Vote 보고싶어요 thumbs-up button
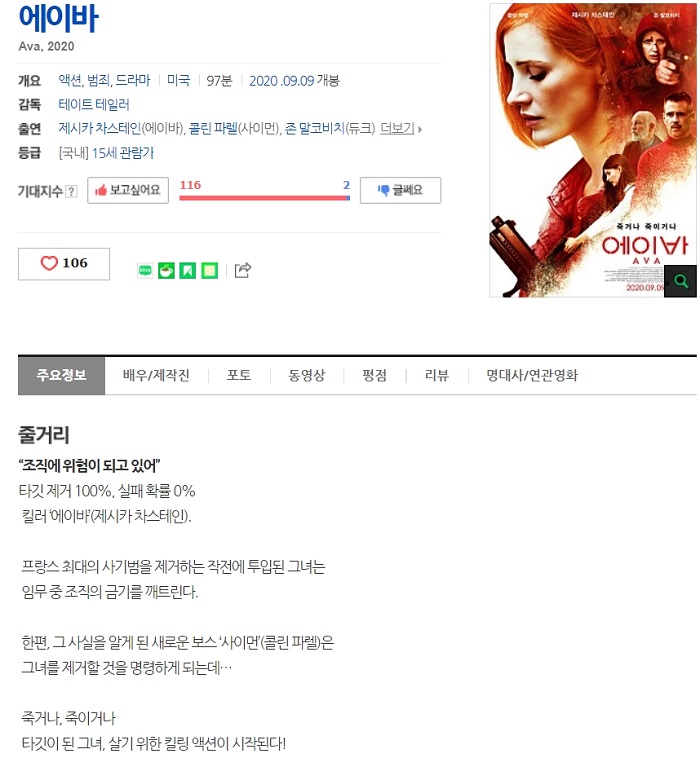The width and height of the screenshot is (700, 758). 128,190
